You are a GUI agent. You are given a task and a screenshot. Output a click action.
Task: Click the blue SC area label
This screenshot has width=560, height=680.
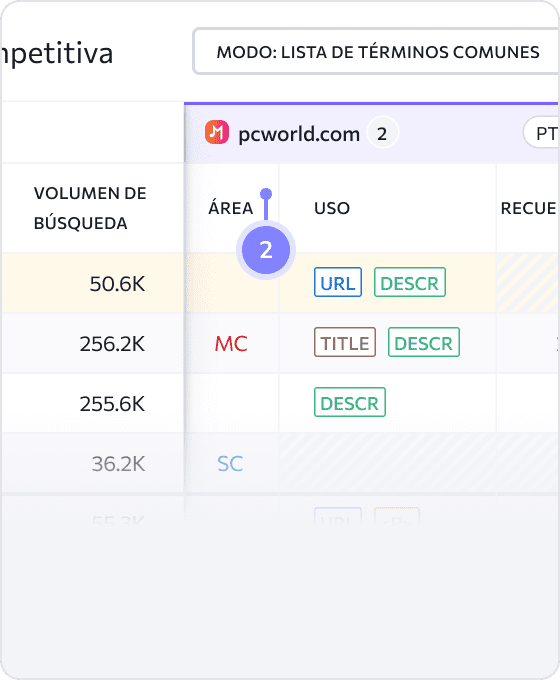tap(230, 464)
